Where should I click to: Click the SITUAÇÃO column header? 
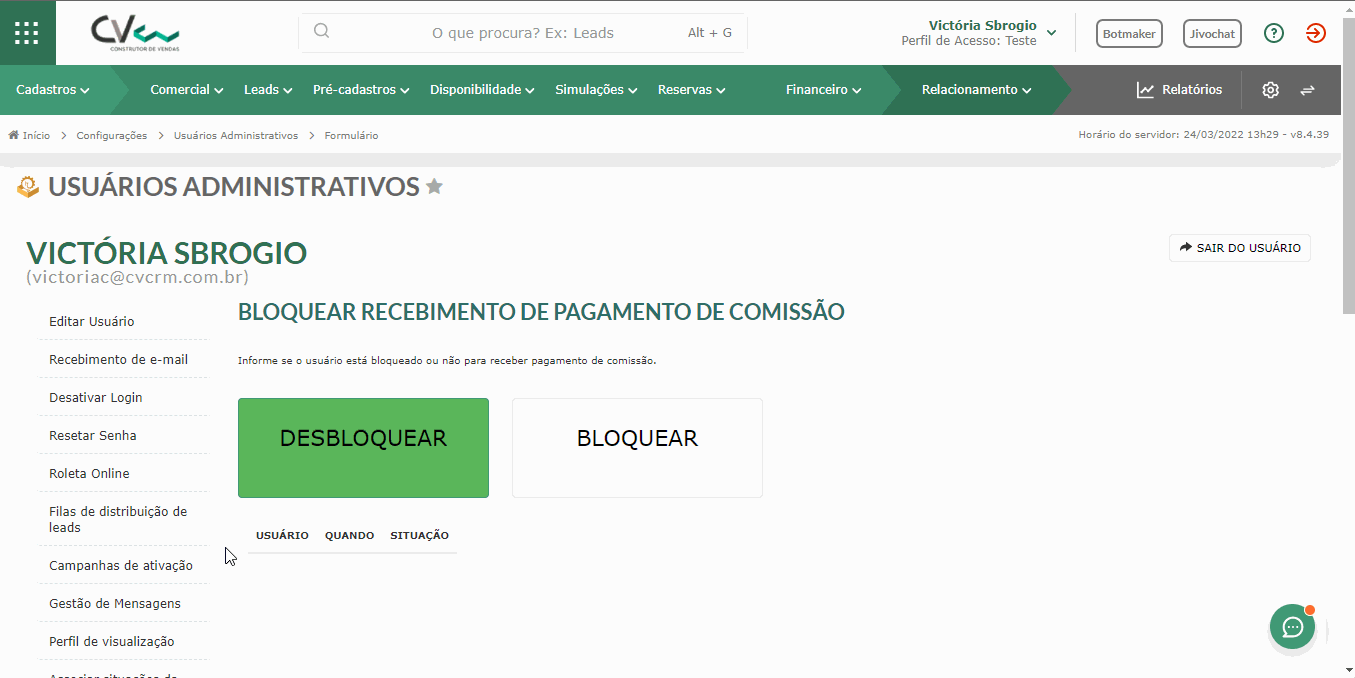420,536
